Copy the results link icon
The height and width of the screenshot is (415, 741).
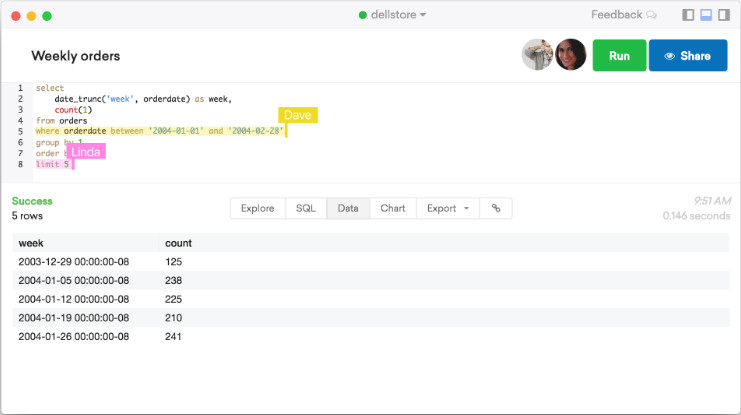pos(496,208)
